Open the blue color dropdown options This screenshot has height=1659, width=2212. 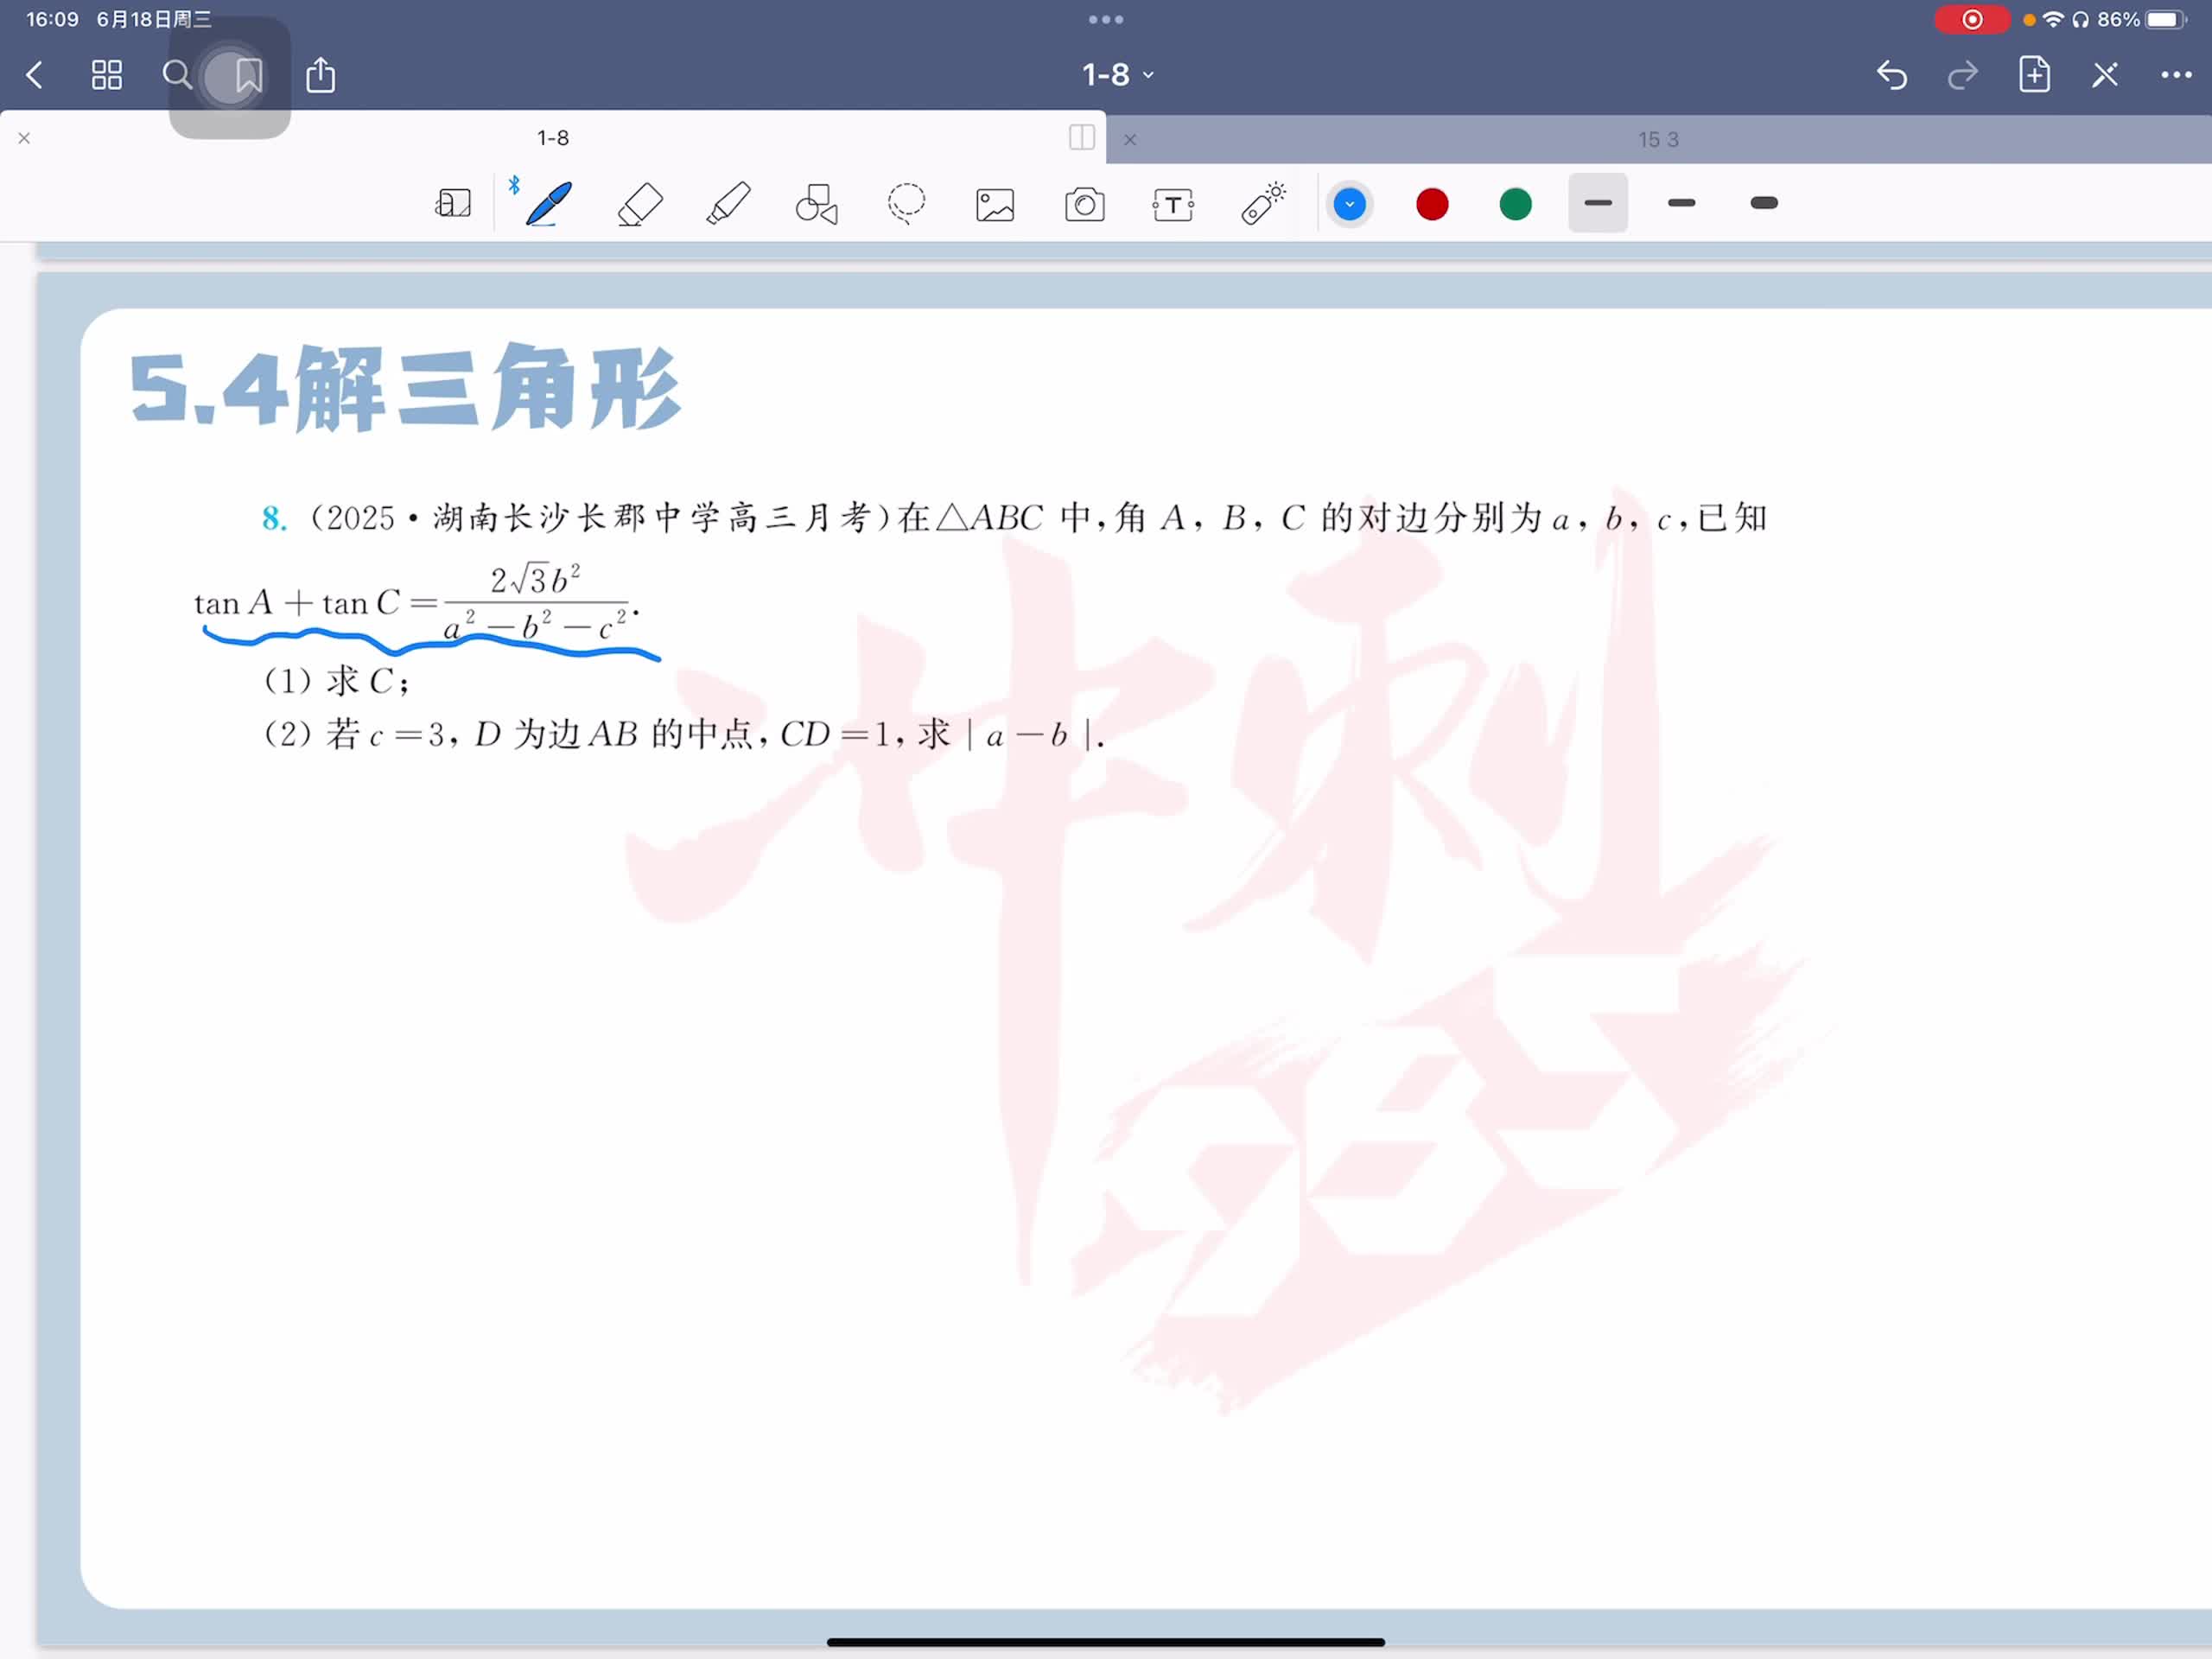[1349, 205]
